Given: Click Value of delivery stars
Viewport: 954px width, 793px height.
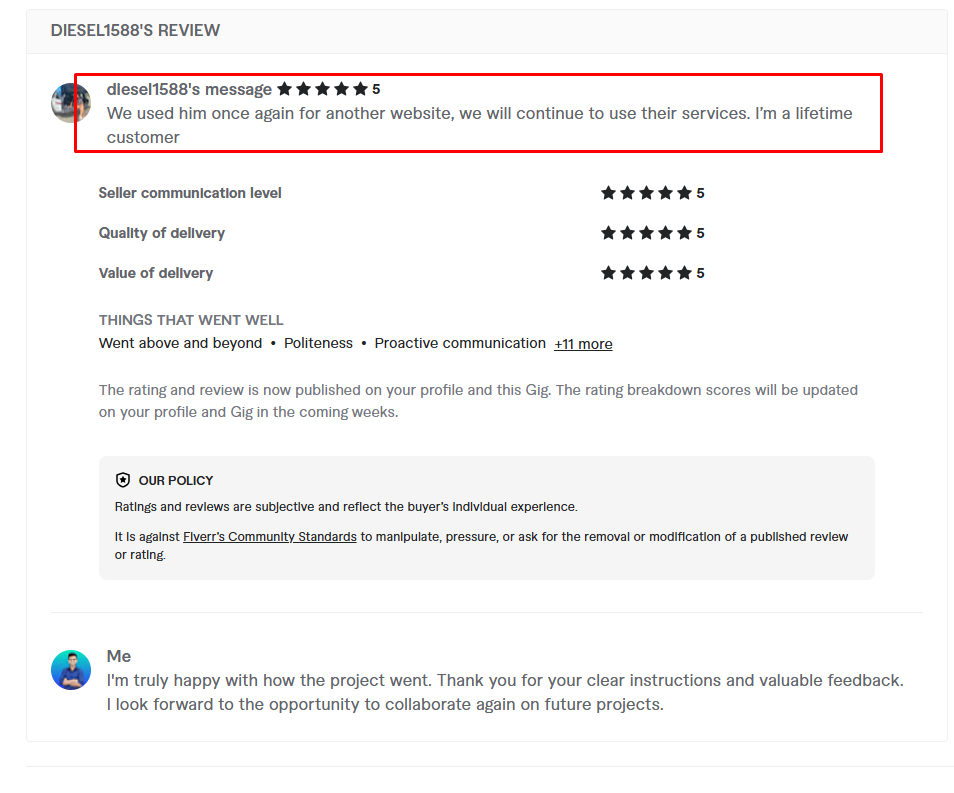Looking at the screenshot, I should tap(646, 273).
